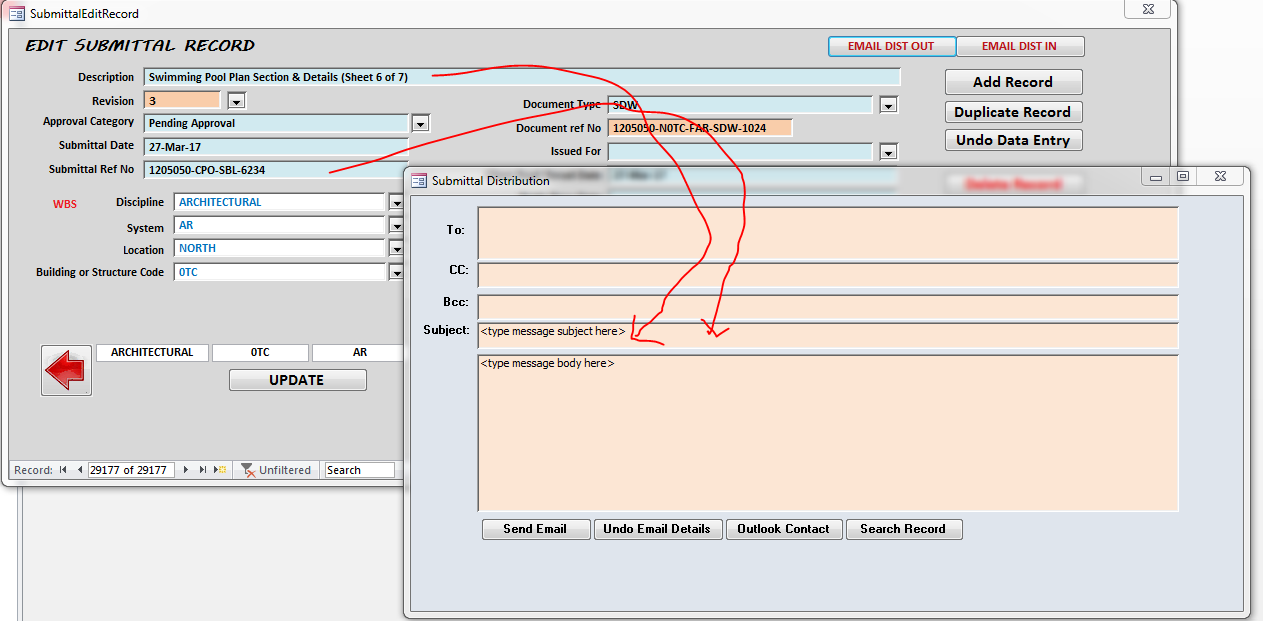Click the Approval Category field Pending Approval
1263x621 pixels.
[x=277, y=123]
